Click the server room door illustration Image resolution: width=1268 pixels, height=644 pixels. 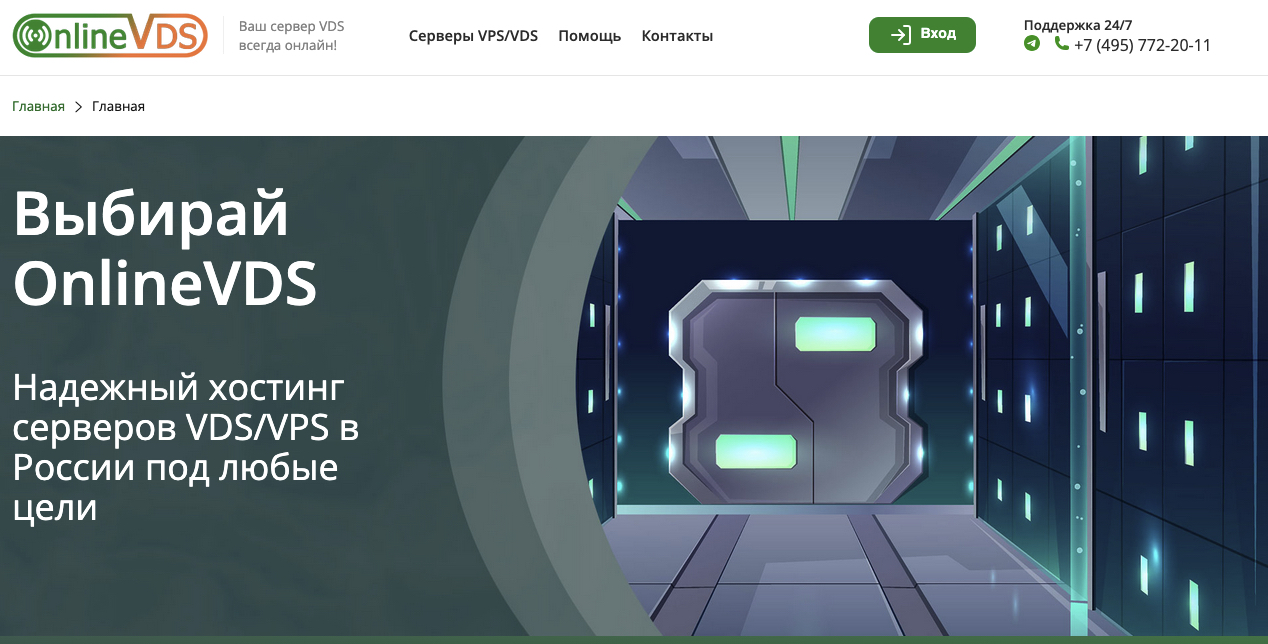[795, 390]
